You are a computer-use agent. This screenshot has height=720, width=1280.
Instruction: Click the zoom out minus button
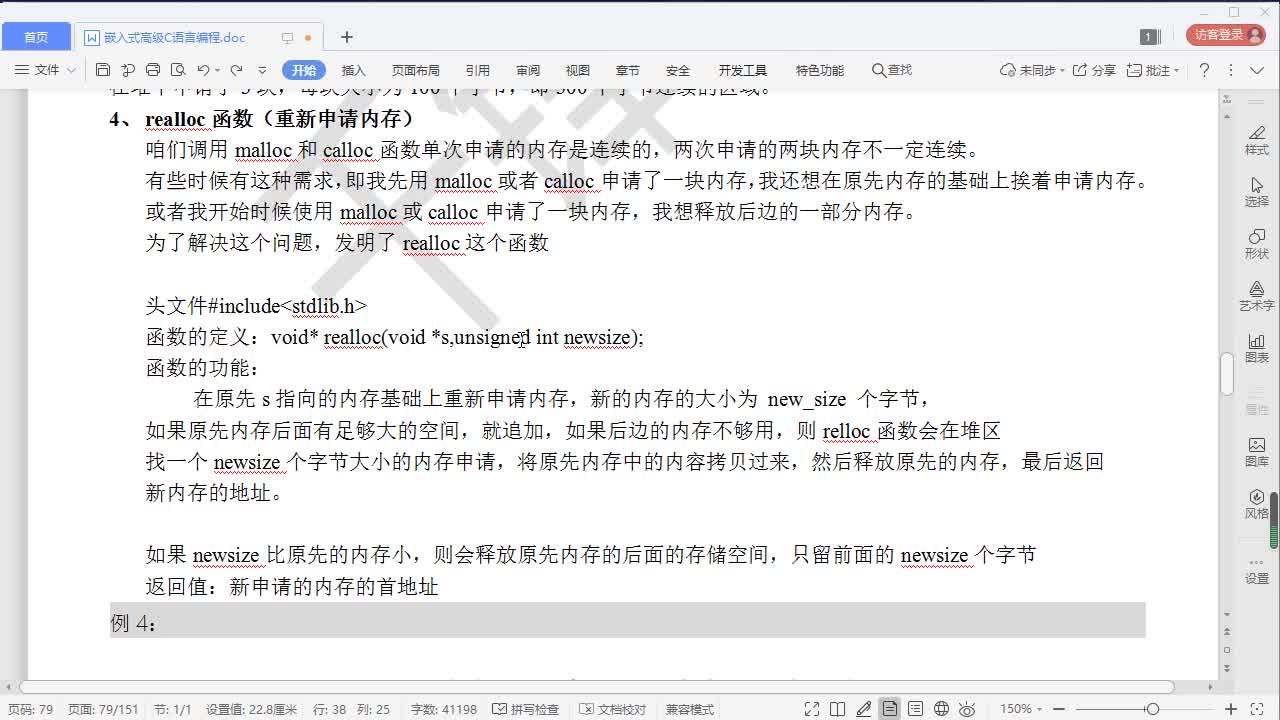[1059, 709]
